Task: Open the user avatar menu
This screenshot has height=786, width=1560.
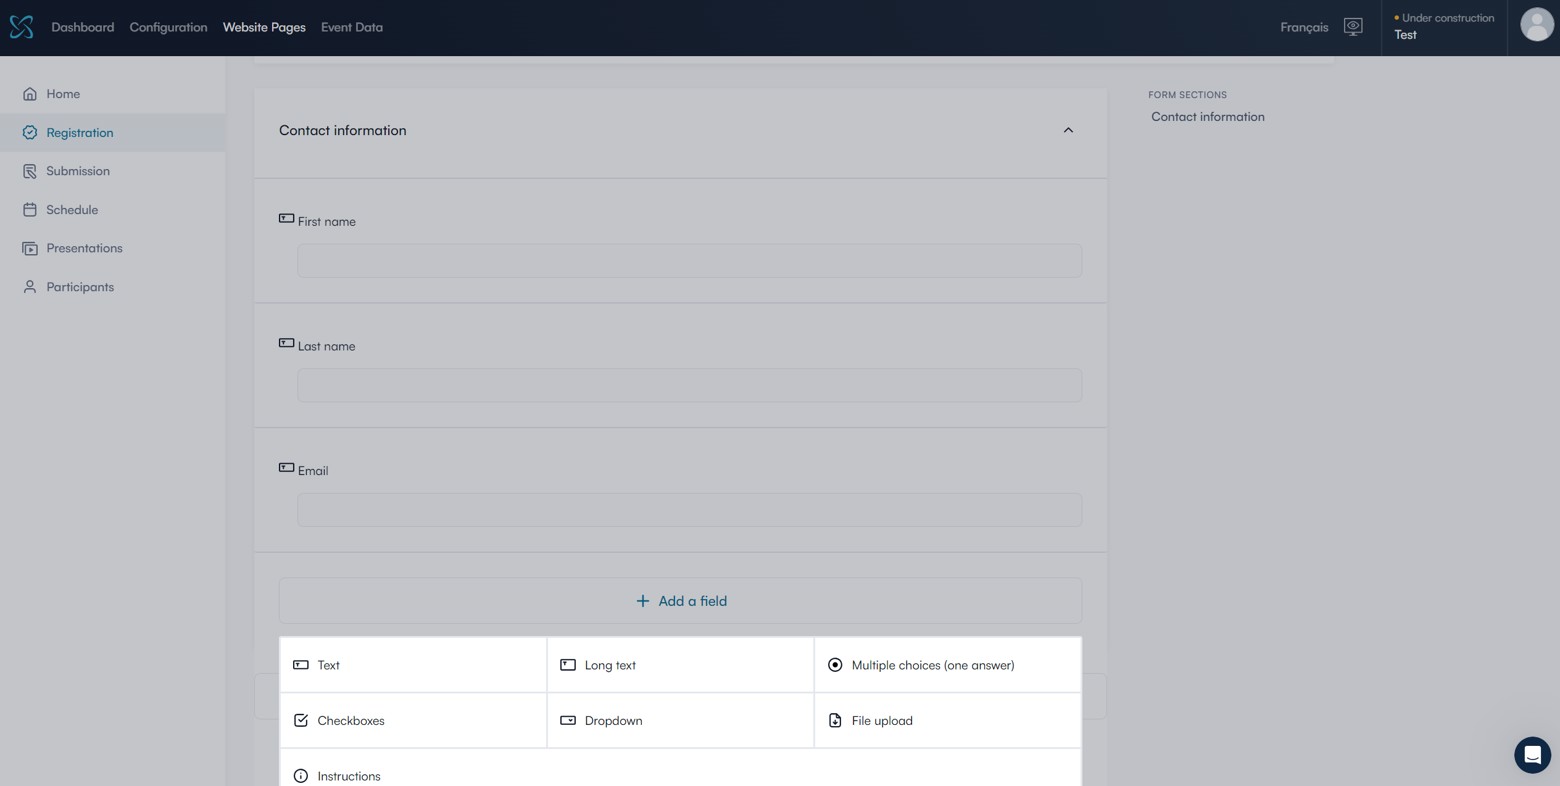Action: pyautogui.click(x=1536, y=25)
